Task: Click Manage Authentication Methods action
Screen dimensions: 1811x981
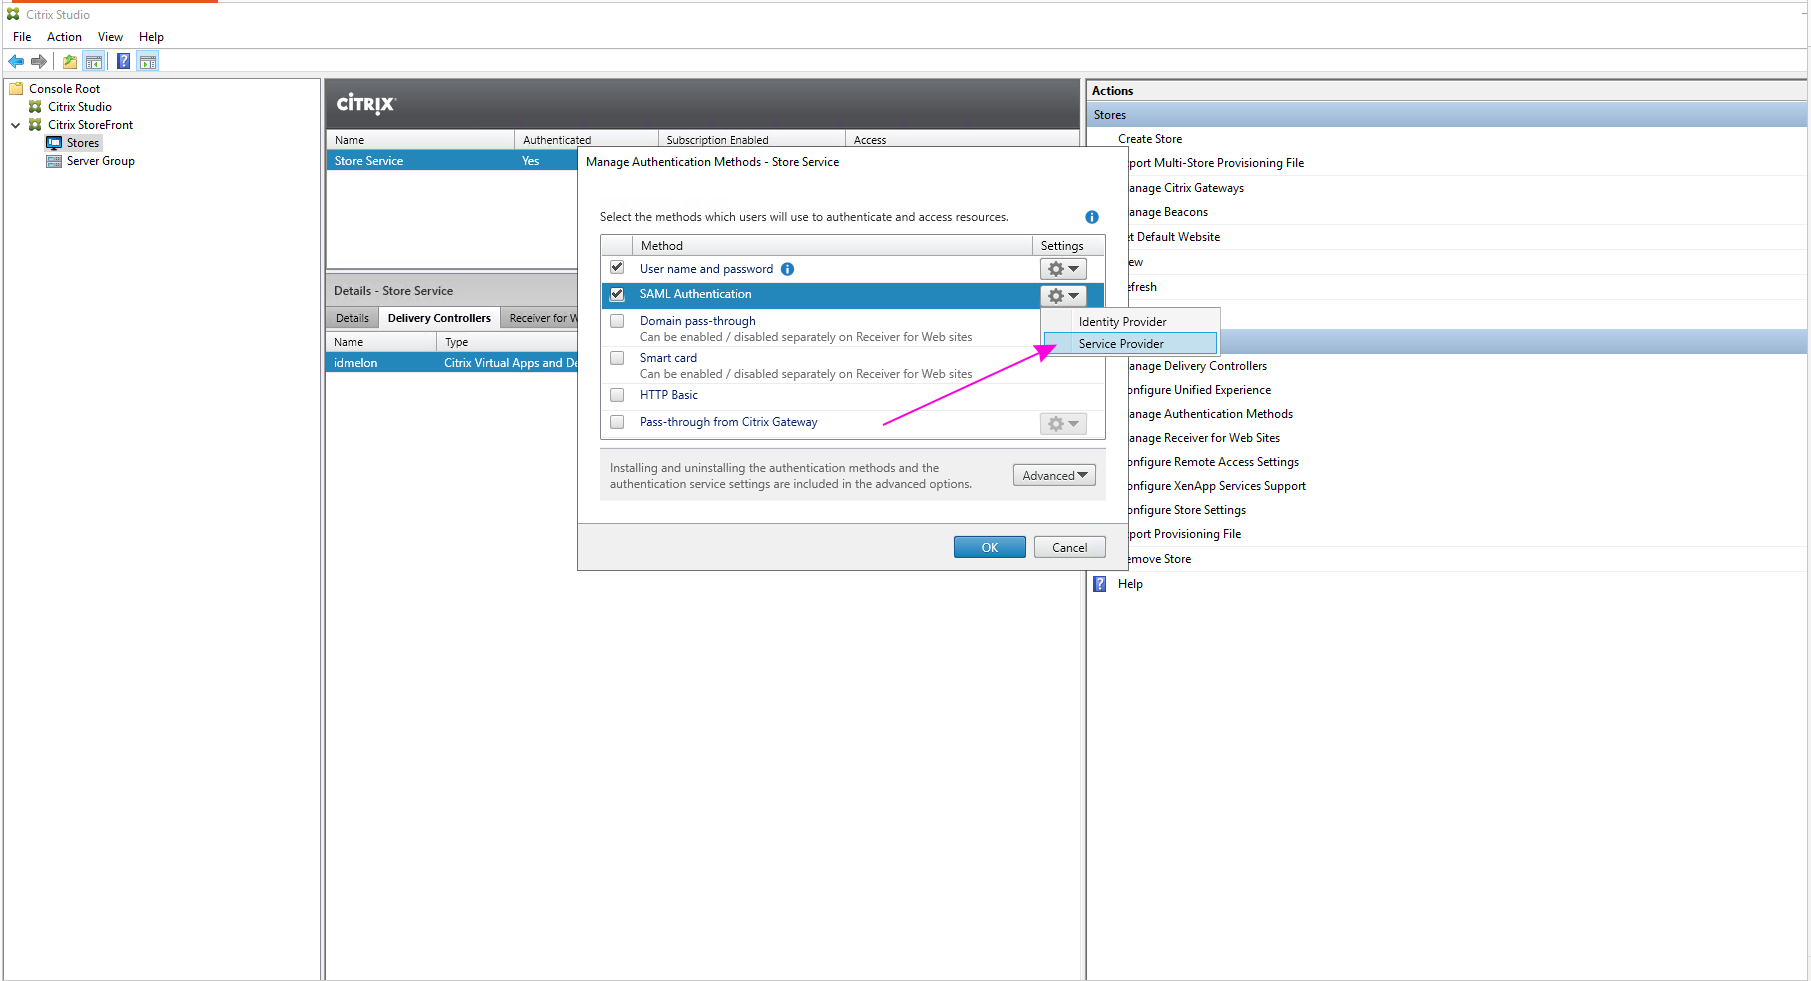Action: coord(1211,414)
